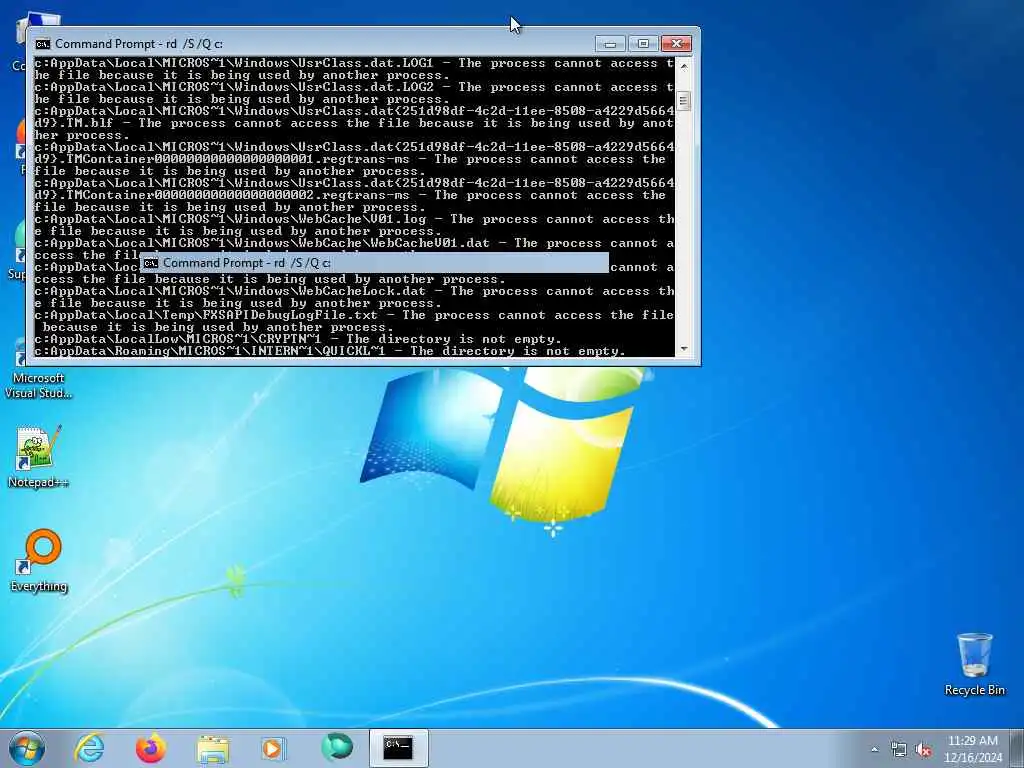The width and height of the screenshot is (1024, 768).
Task: Select the Notepad++ desktop shortcut
Action: point(38,457)
